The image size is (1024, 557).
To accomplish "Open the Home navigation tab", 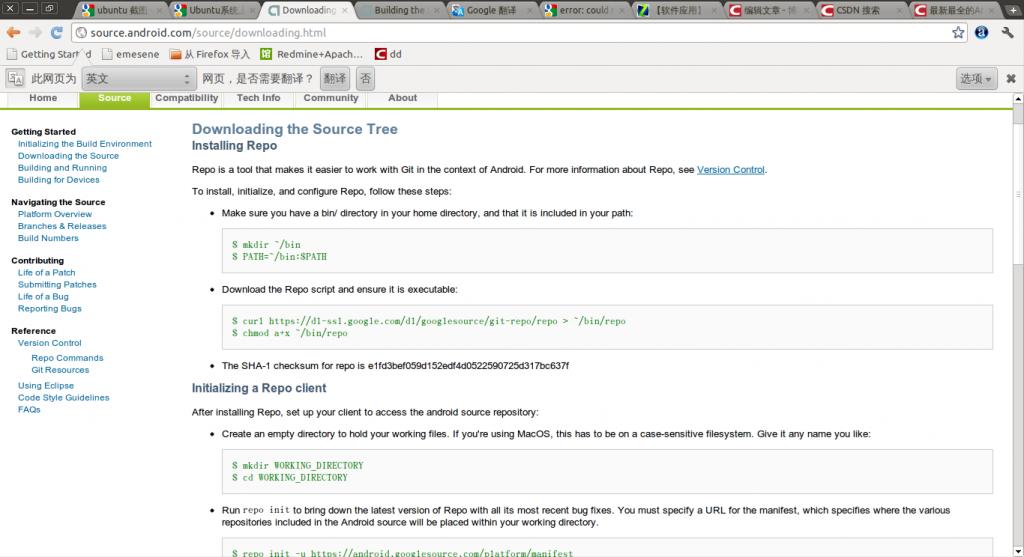I will coord(43,98).
